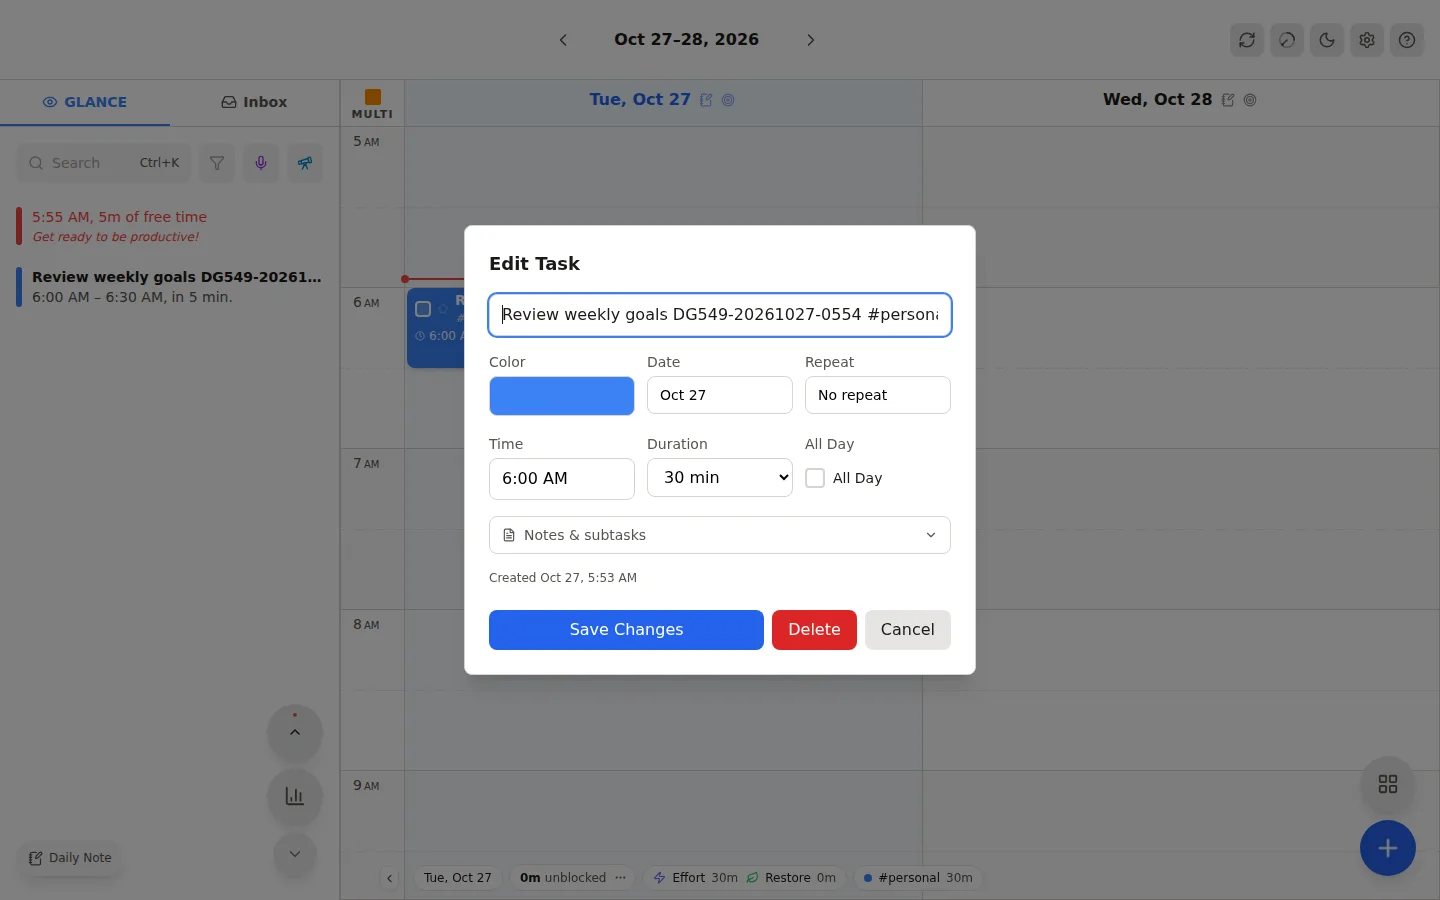The height and width of the screenshot is (900, 1440).
Task: Click the Search box
Action: 104,163
